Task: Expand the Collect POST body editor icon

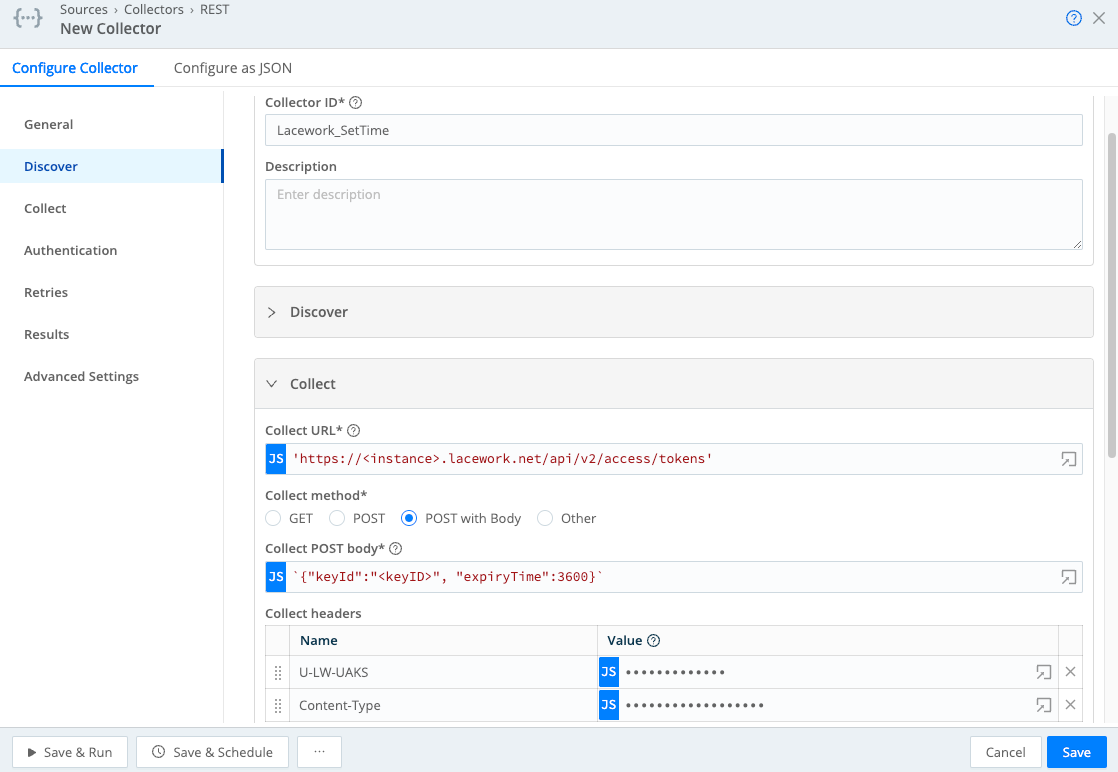Action: (x=1068, y=577)
